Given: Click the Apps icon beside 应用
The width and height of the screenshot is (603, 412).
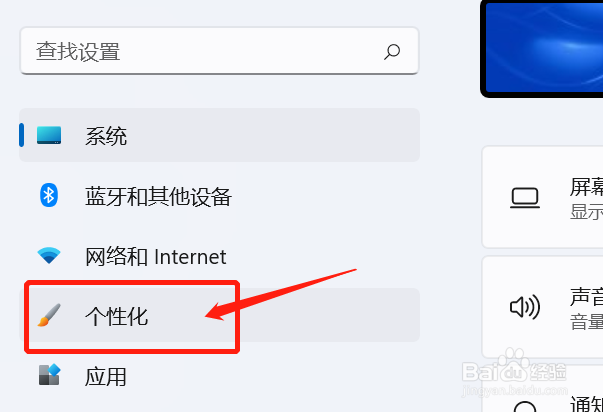Looking at the screenshot, I should point(50,375).
